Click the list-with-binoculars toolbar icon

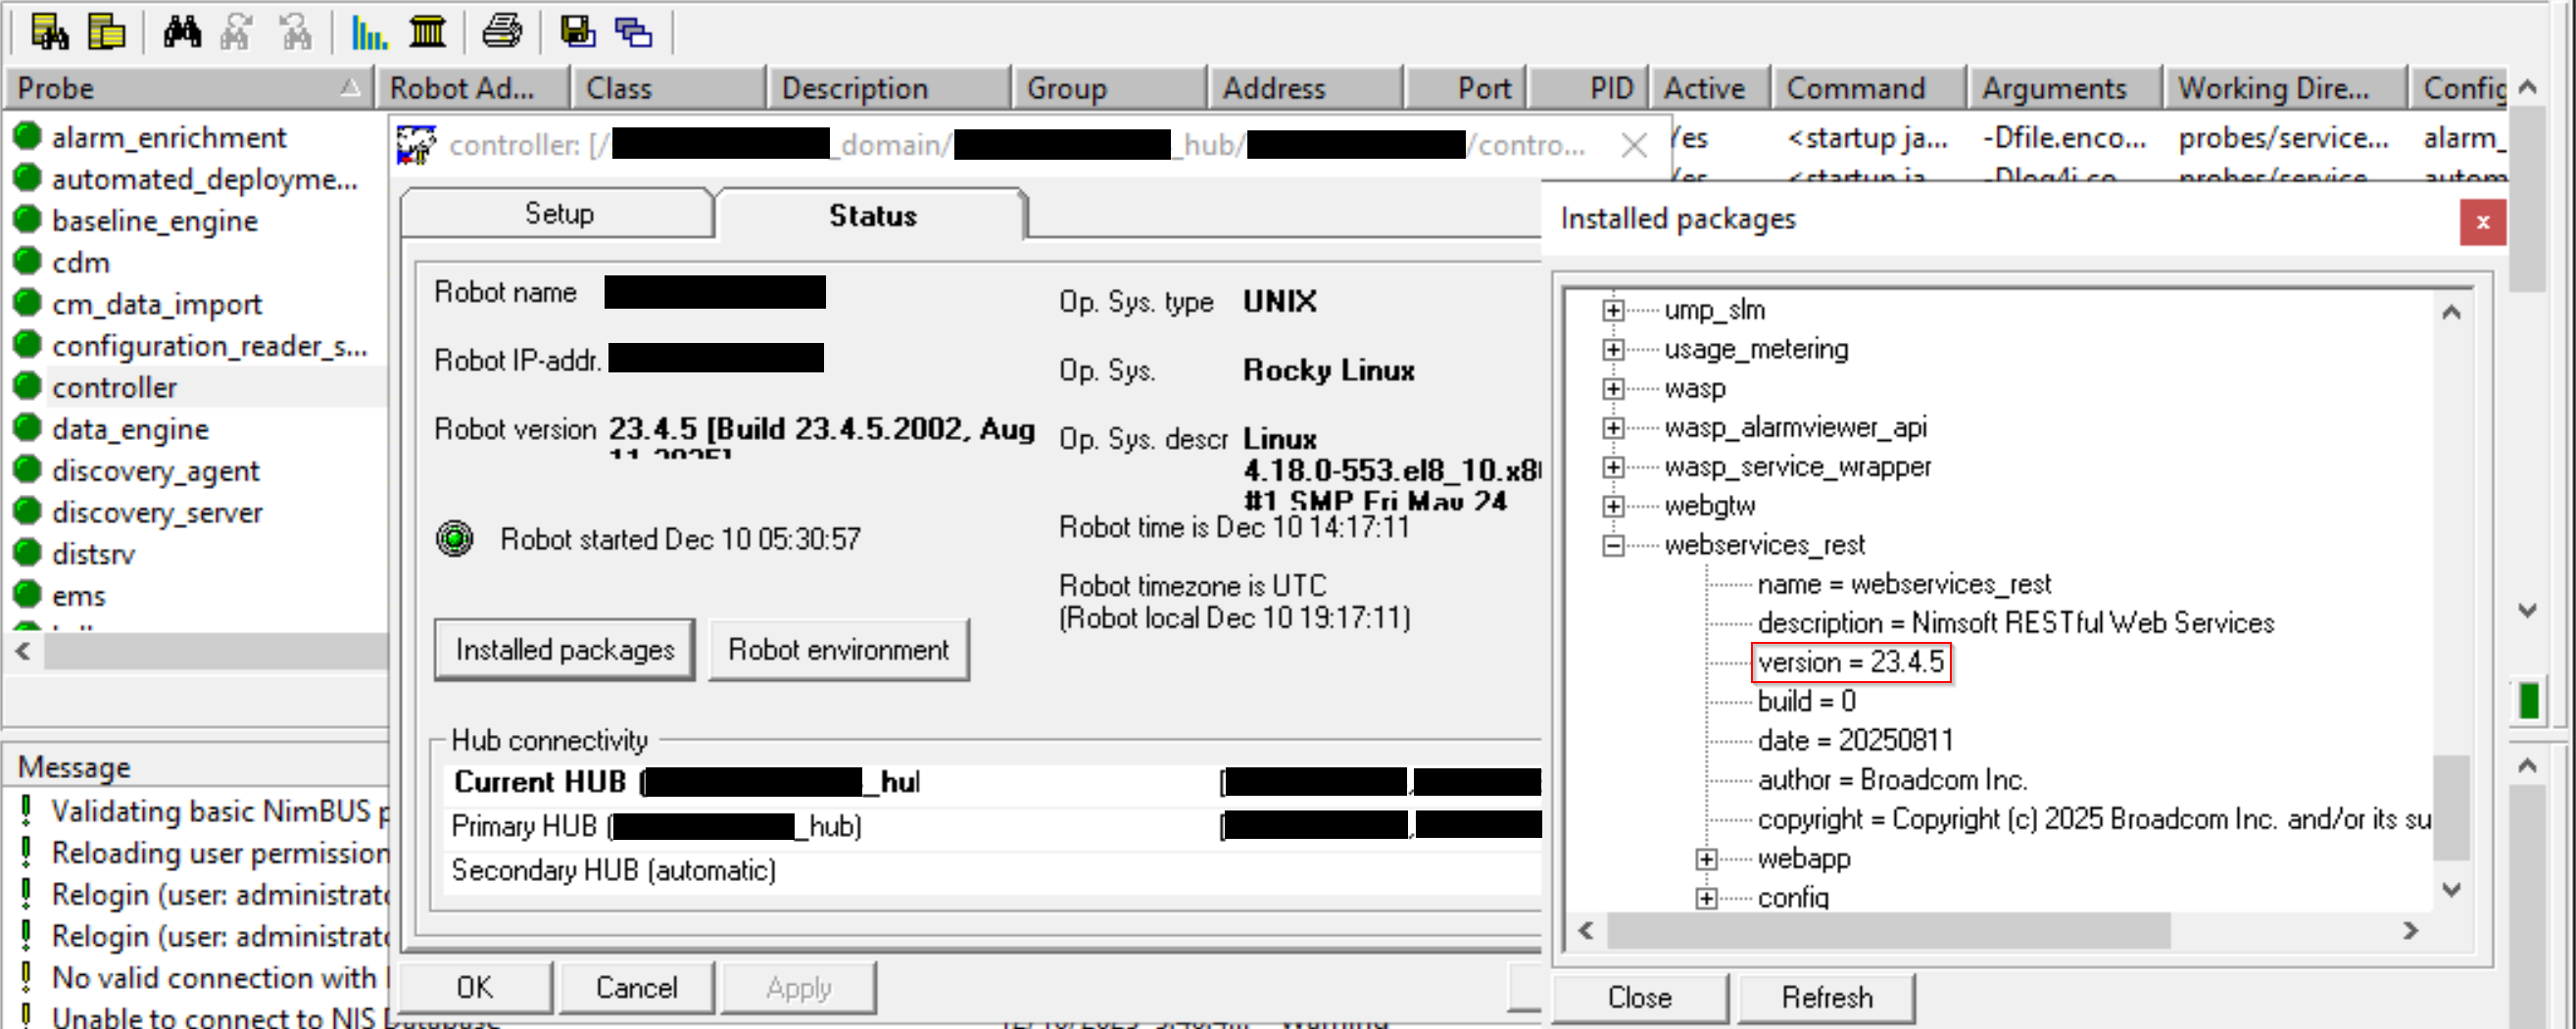[49, 32]
